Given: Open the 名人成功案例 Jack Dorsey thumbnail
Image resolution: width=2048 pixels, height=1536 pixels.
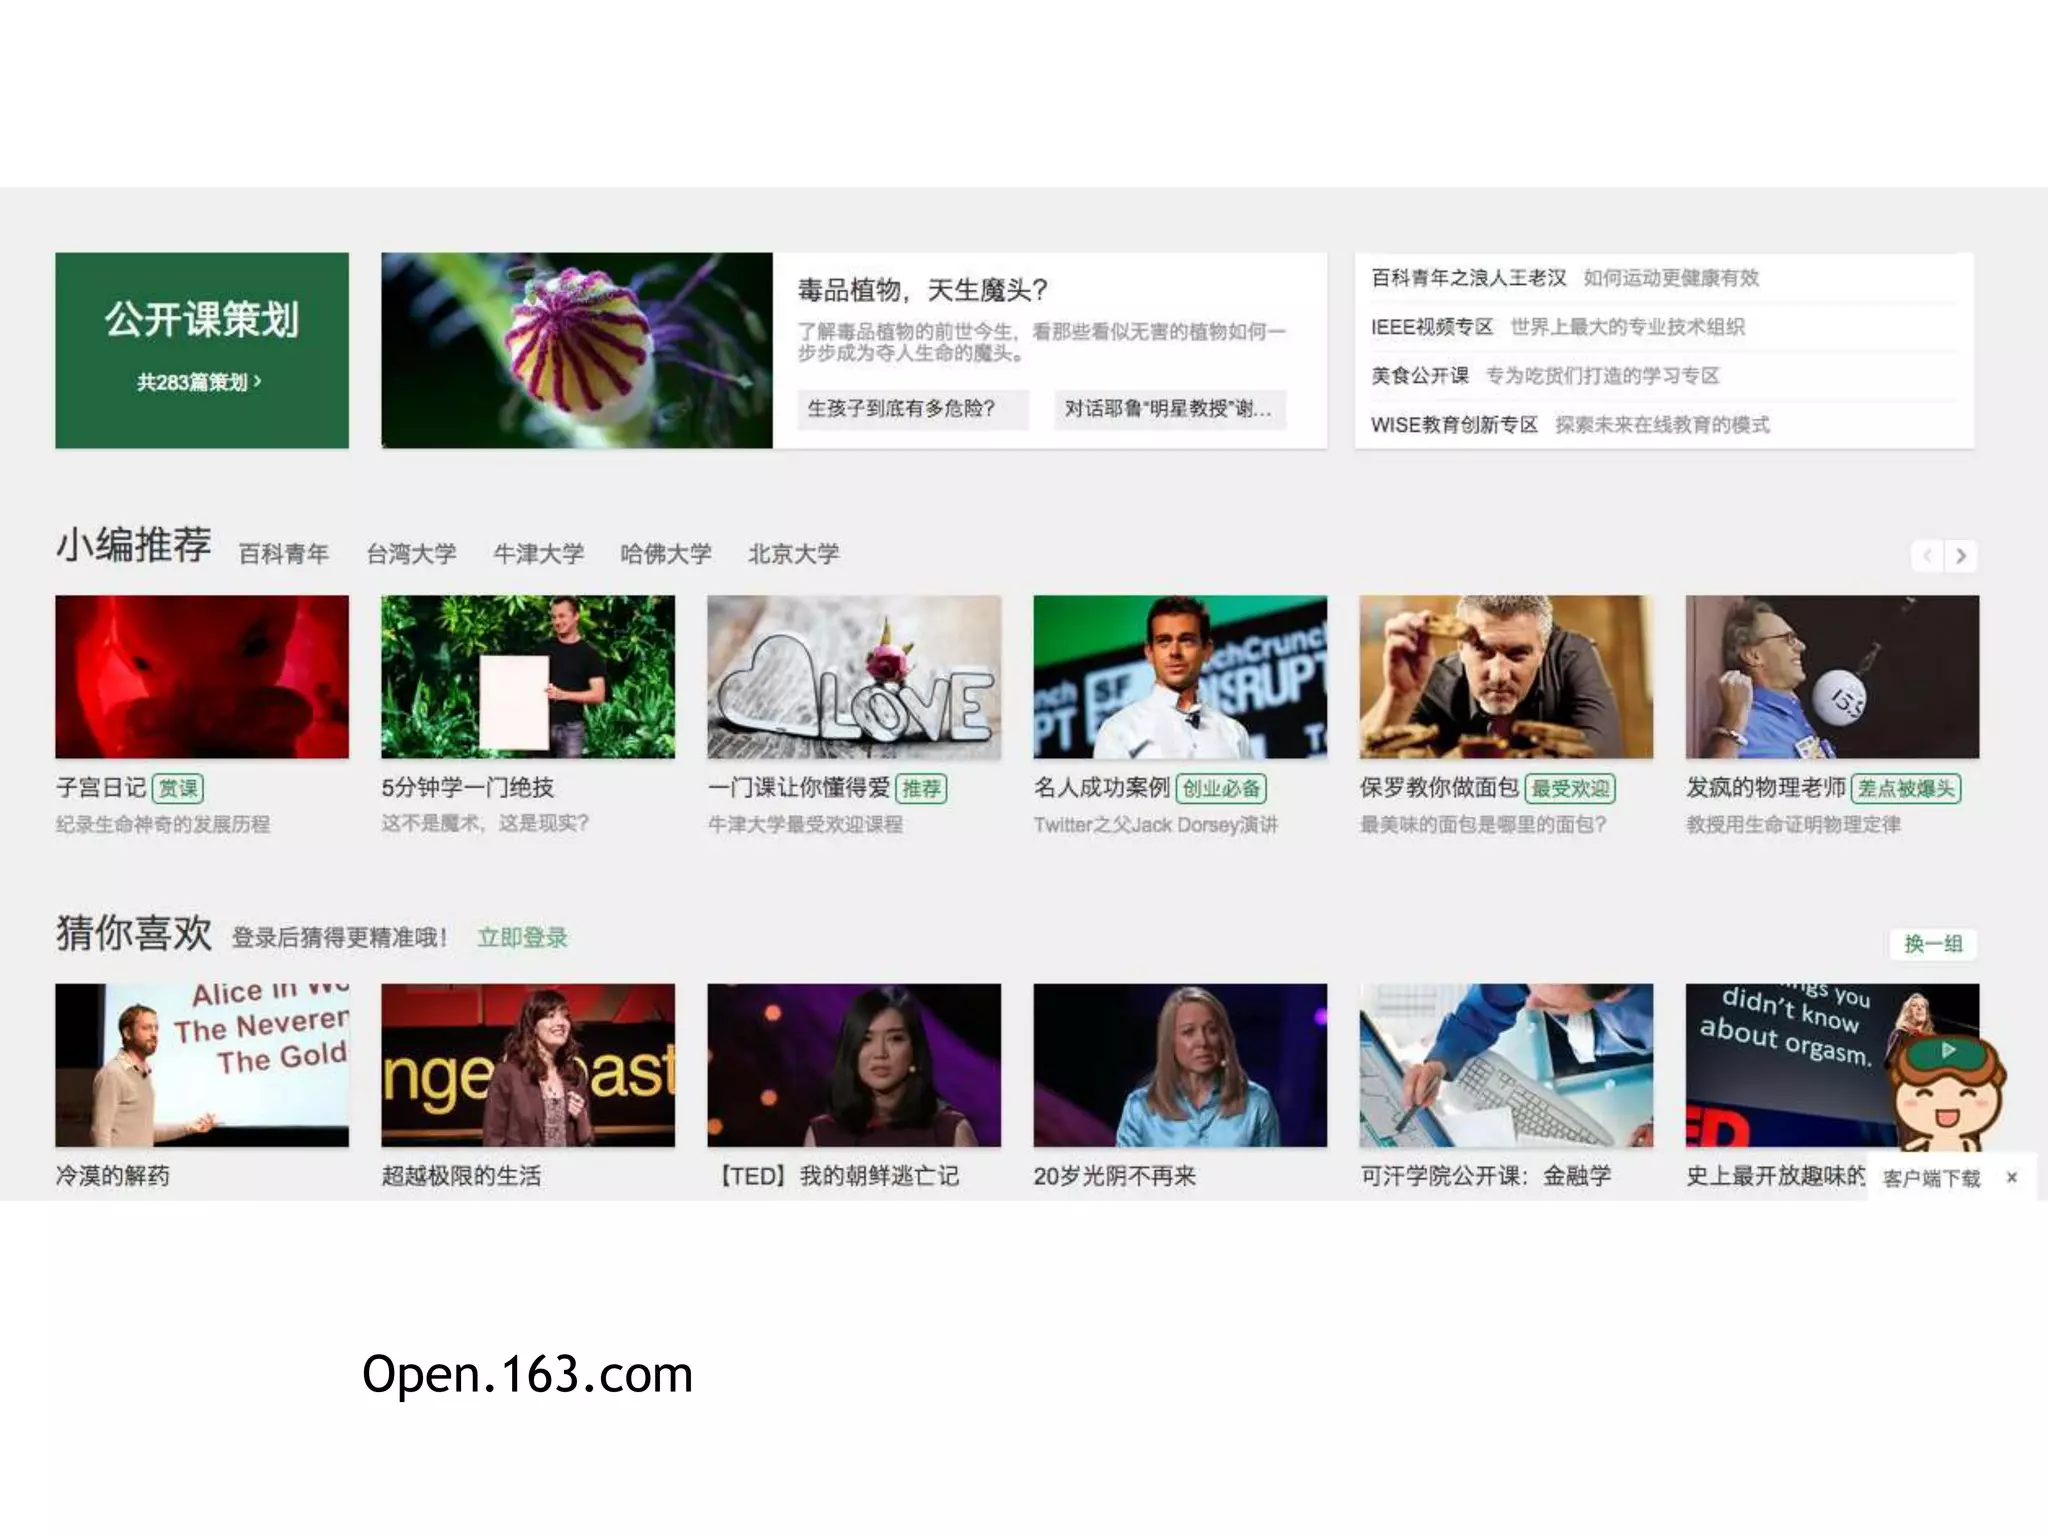Looking at the screenshot, I should (1180, 677).
